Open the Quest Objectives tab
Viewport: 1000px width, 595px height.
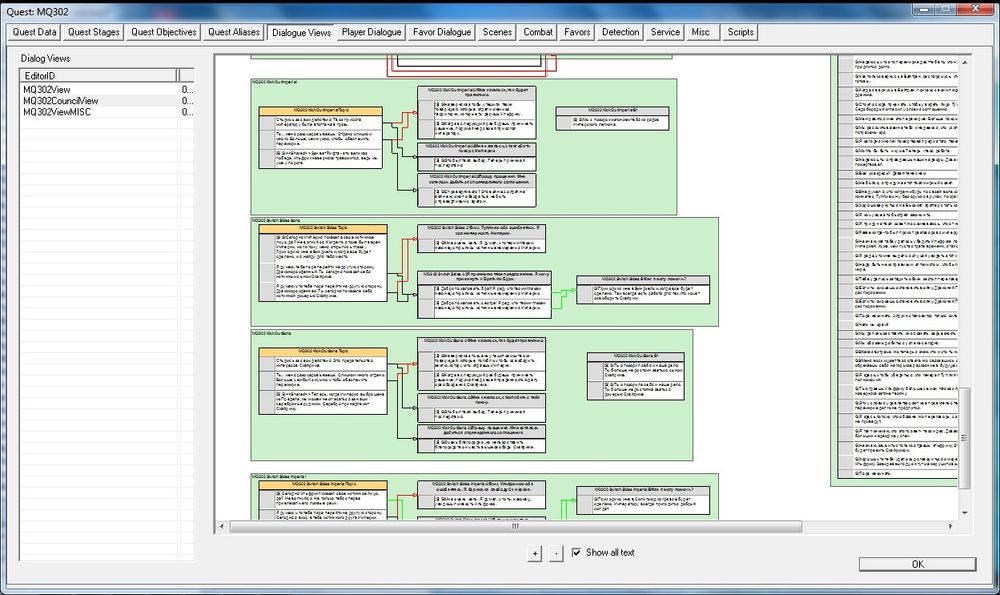coord(163,32)
